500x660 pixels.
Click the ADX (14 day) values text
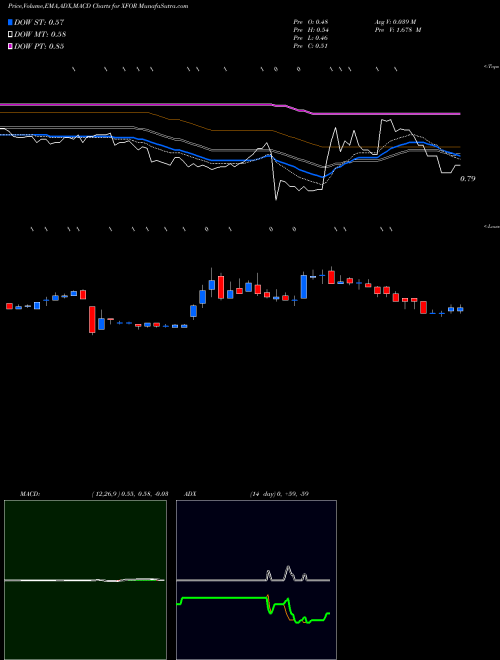[x=279, y=494]
